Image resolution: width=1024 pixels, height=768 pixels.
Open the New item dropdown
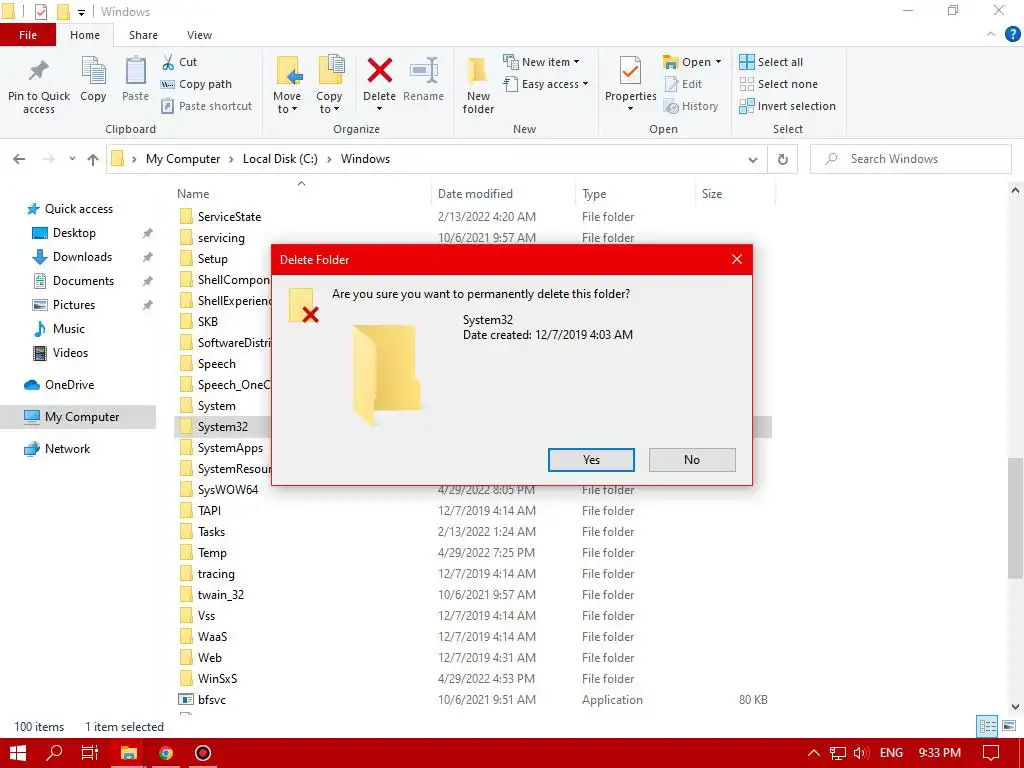541,62
